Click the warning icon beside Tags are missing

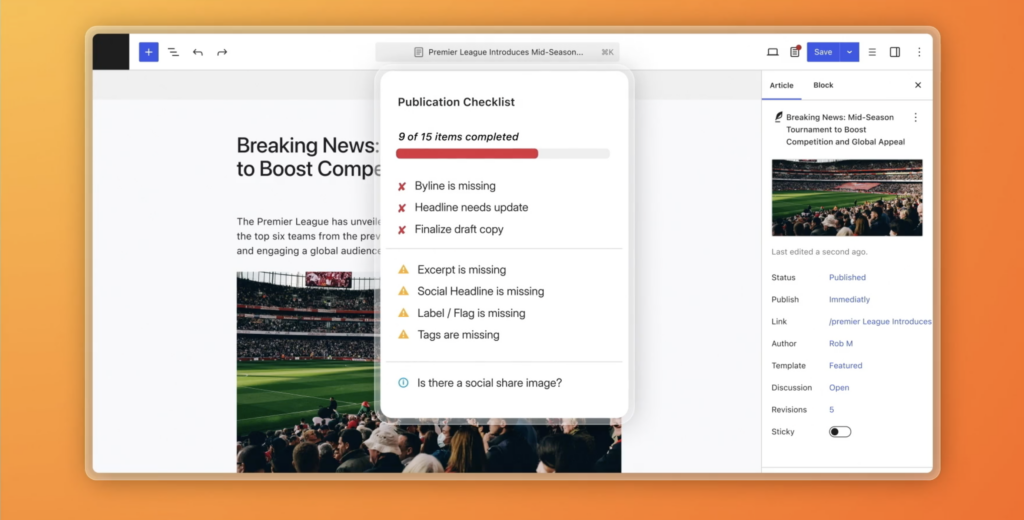point(404,334)
